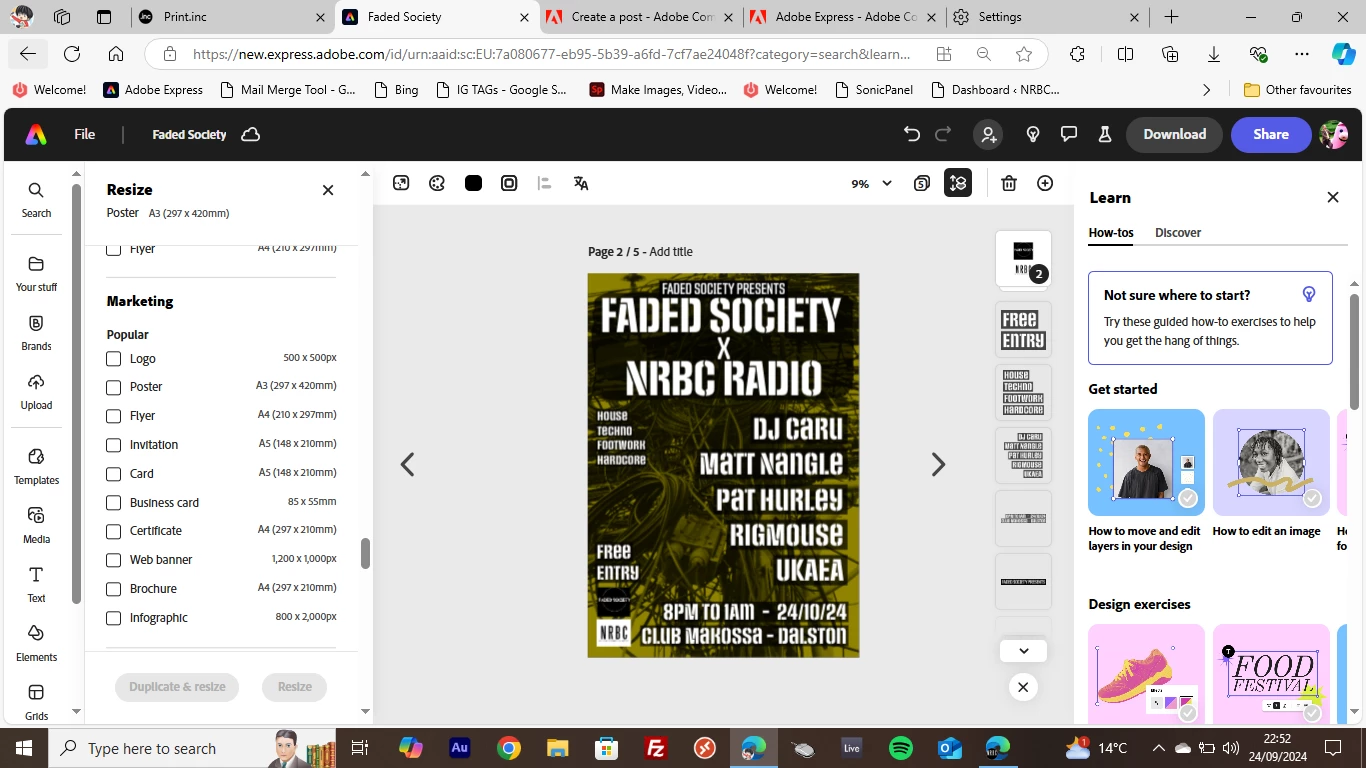Select the FREE ENTRY layer thumbnail
The image size is (1366, 768).
click(1023, 329)
